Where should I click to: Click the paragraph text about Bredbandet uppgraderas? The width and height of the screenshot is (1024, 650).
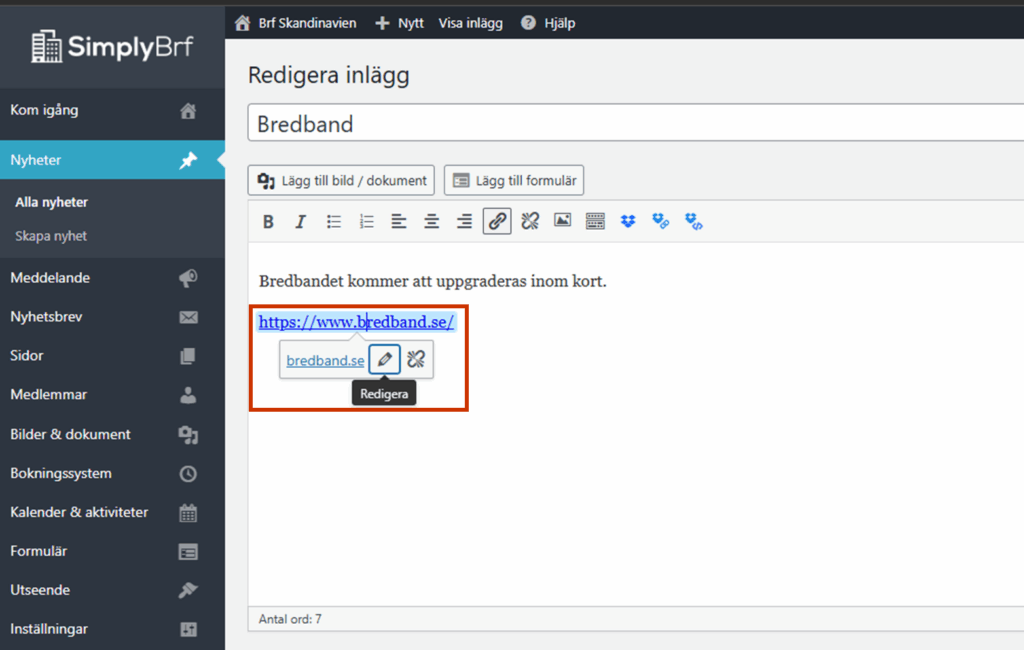pos(432,282)
